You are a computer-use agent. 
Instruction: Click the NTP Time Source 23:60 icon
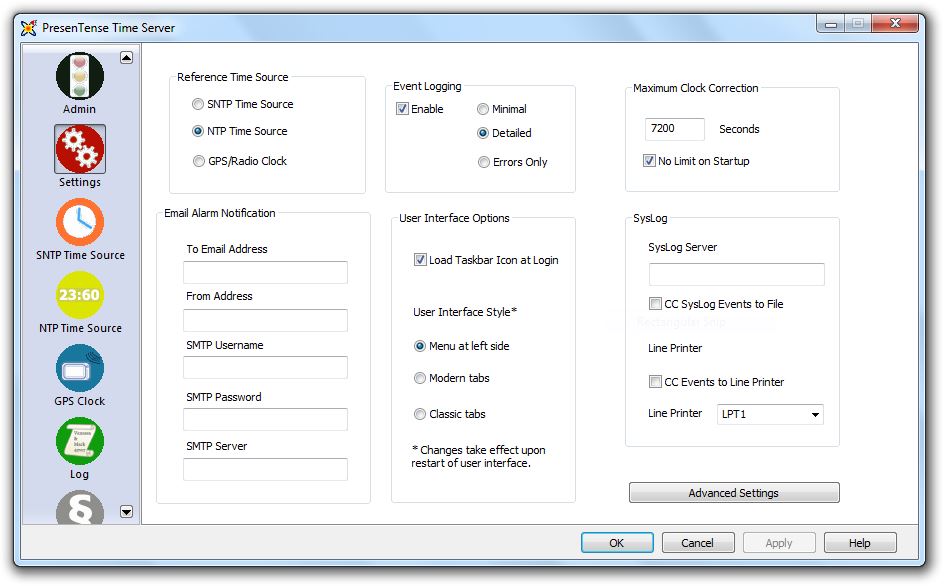[x=78, y=296]
